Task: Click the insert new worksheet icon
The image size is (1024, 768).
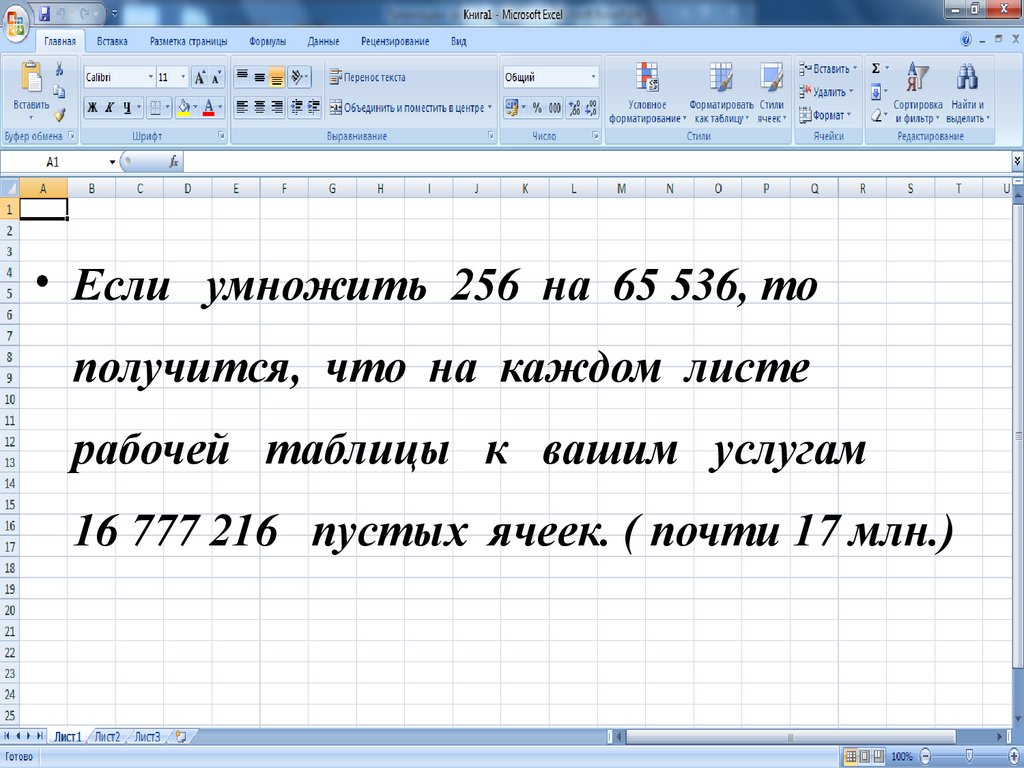Action: [x=181, y=737]
